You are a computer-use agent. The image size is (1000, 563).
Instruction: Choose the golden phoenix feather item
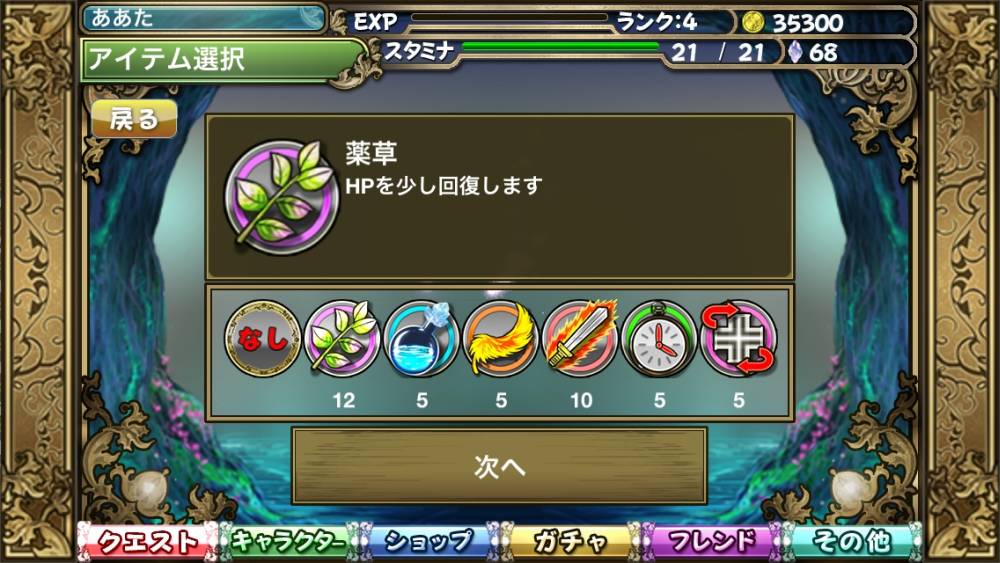point(501,339)
